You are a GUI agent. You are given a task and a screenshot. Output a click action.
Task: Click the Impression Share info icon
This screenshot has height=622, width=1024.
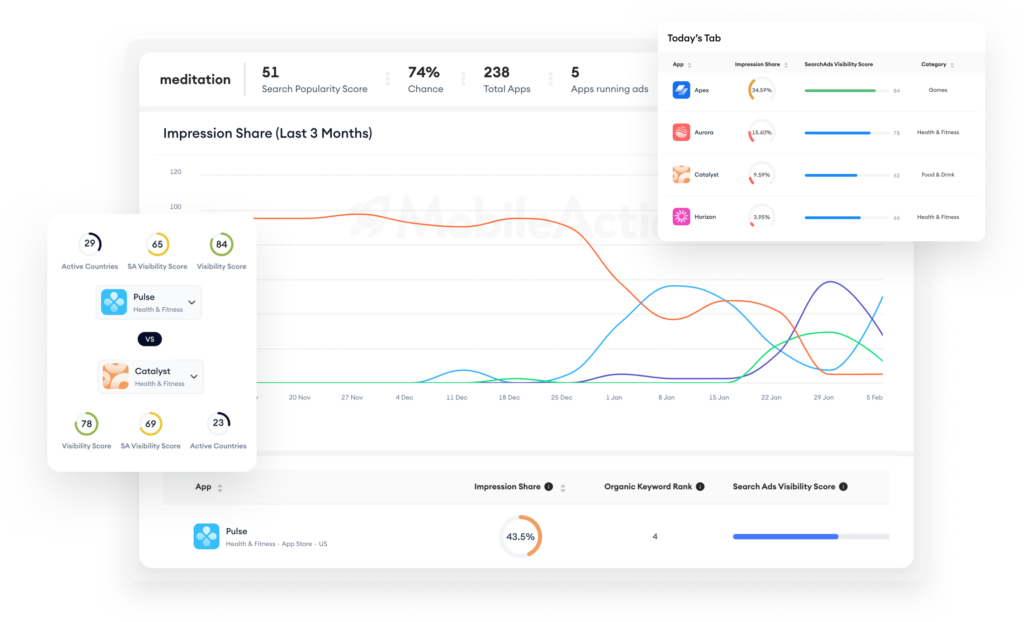[549, 487]
